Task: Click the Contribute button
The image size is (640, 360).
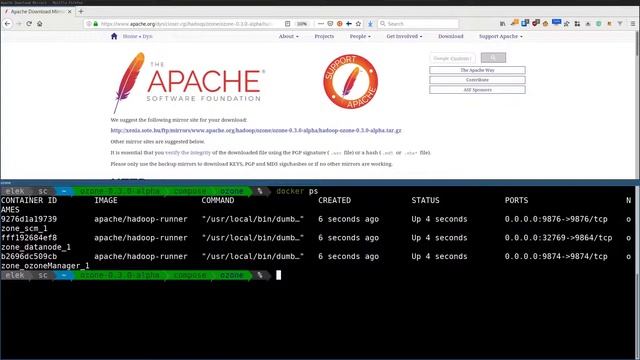Action: pos(477,80)
